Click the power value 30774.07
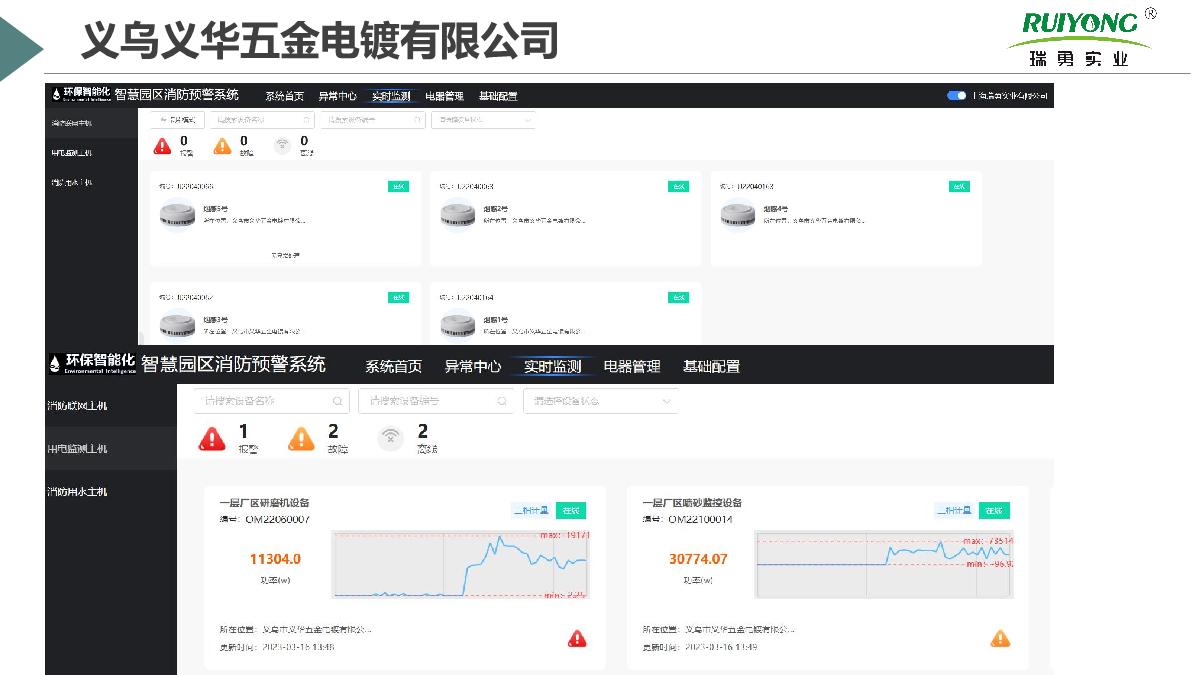This screenshot has width=1200, height=675. pos(698,559)
